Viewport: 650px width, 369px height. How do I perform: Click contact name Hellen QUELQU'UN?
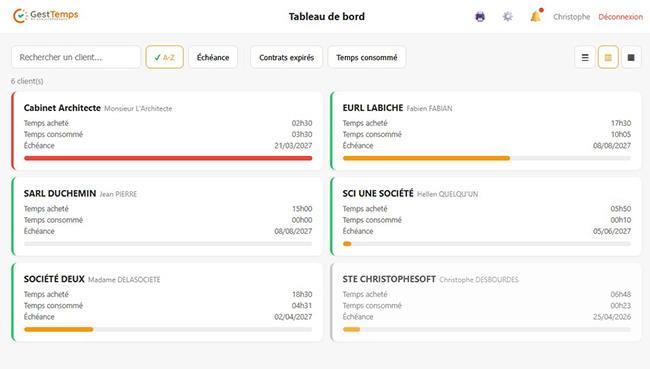(447, 194)
